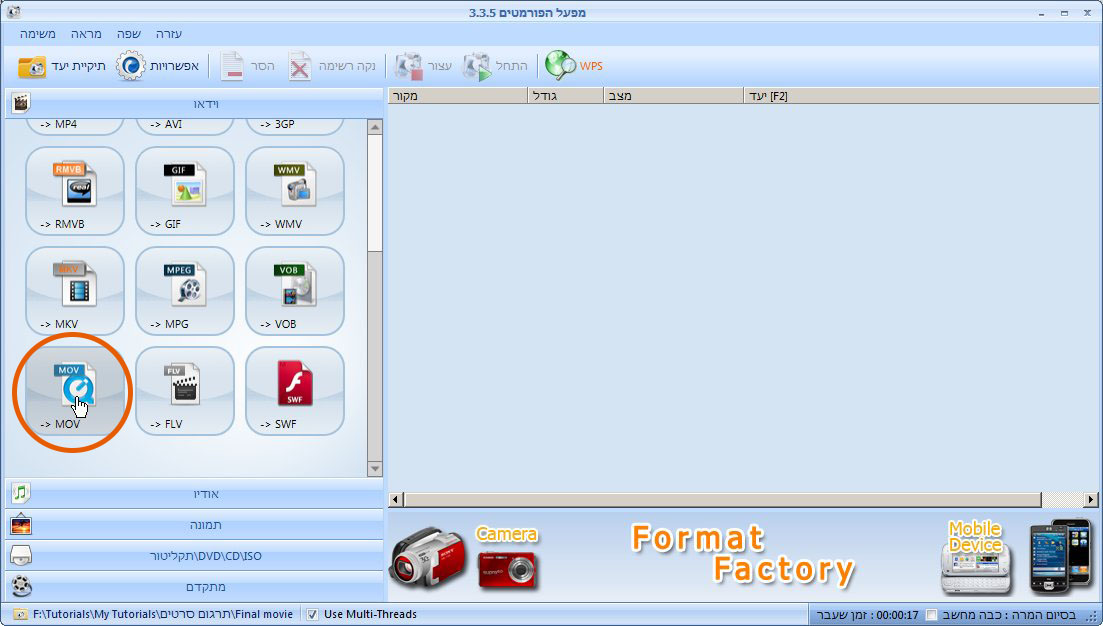Open the WMV conversion option

coord(295,191)
